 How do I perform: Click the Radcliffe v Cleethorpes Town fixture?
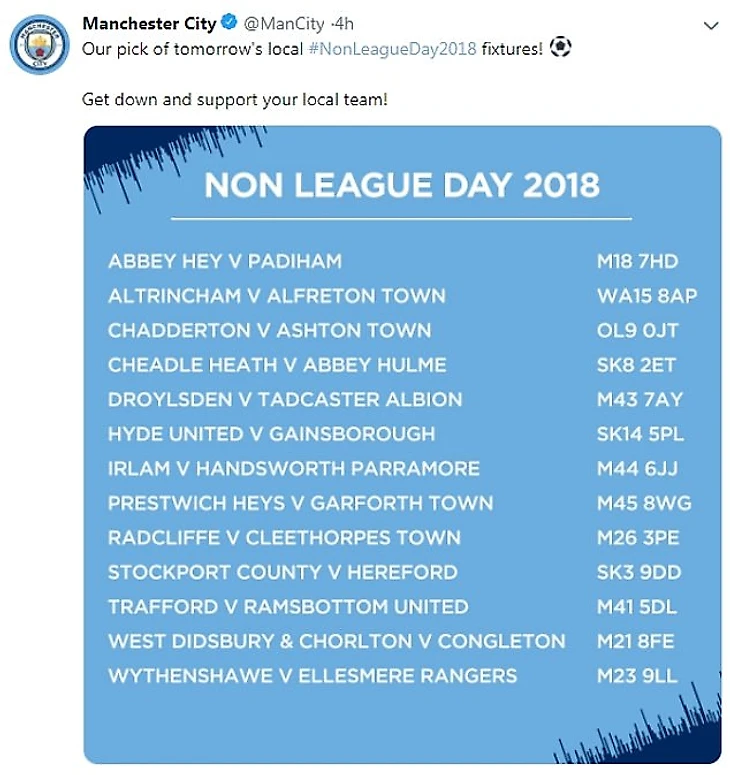[285, 538]
